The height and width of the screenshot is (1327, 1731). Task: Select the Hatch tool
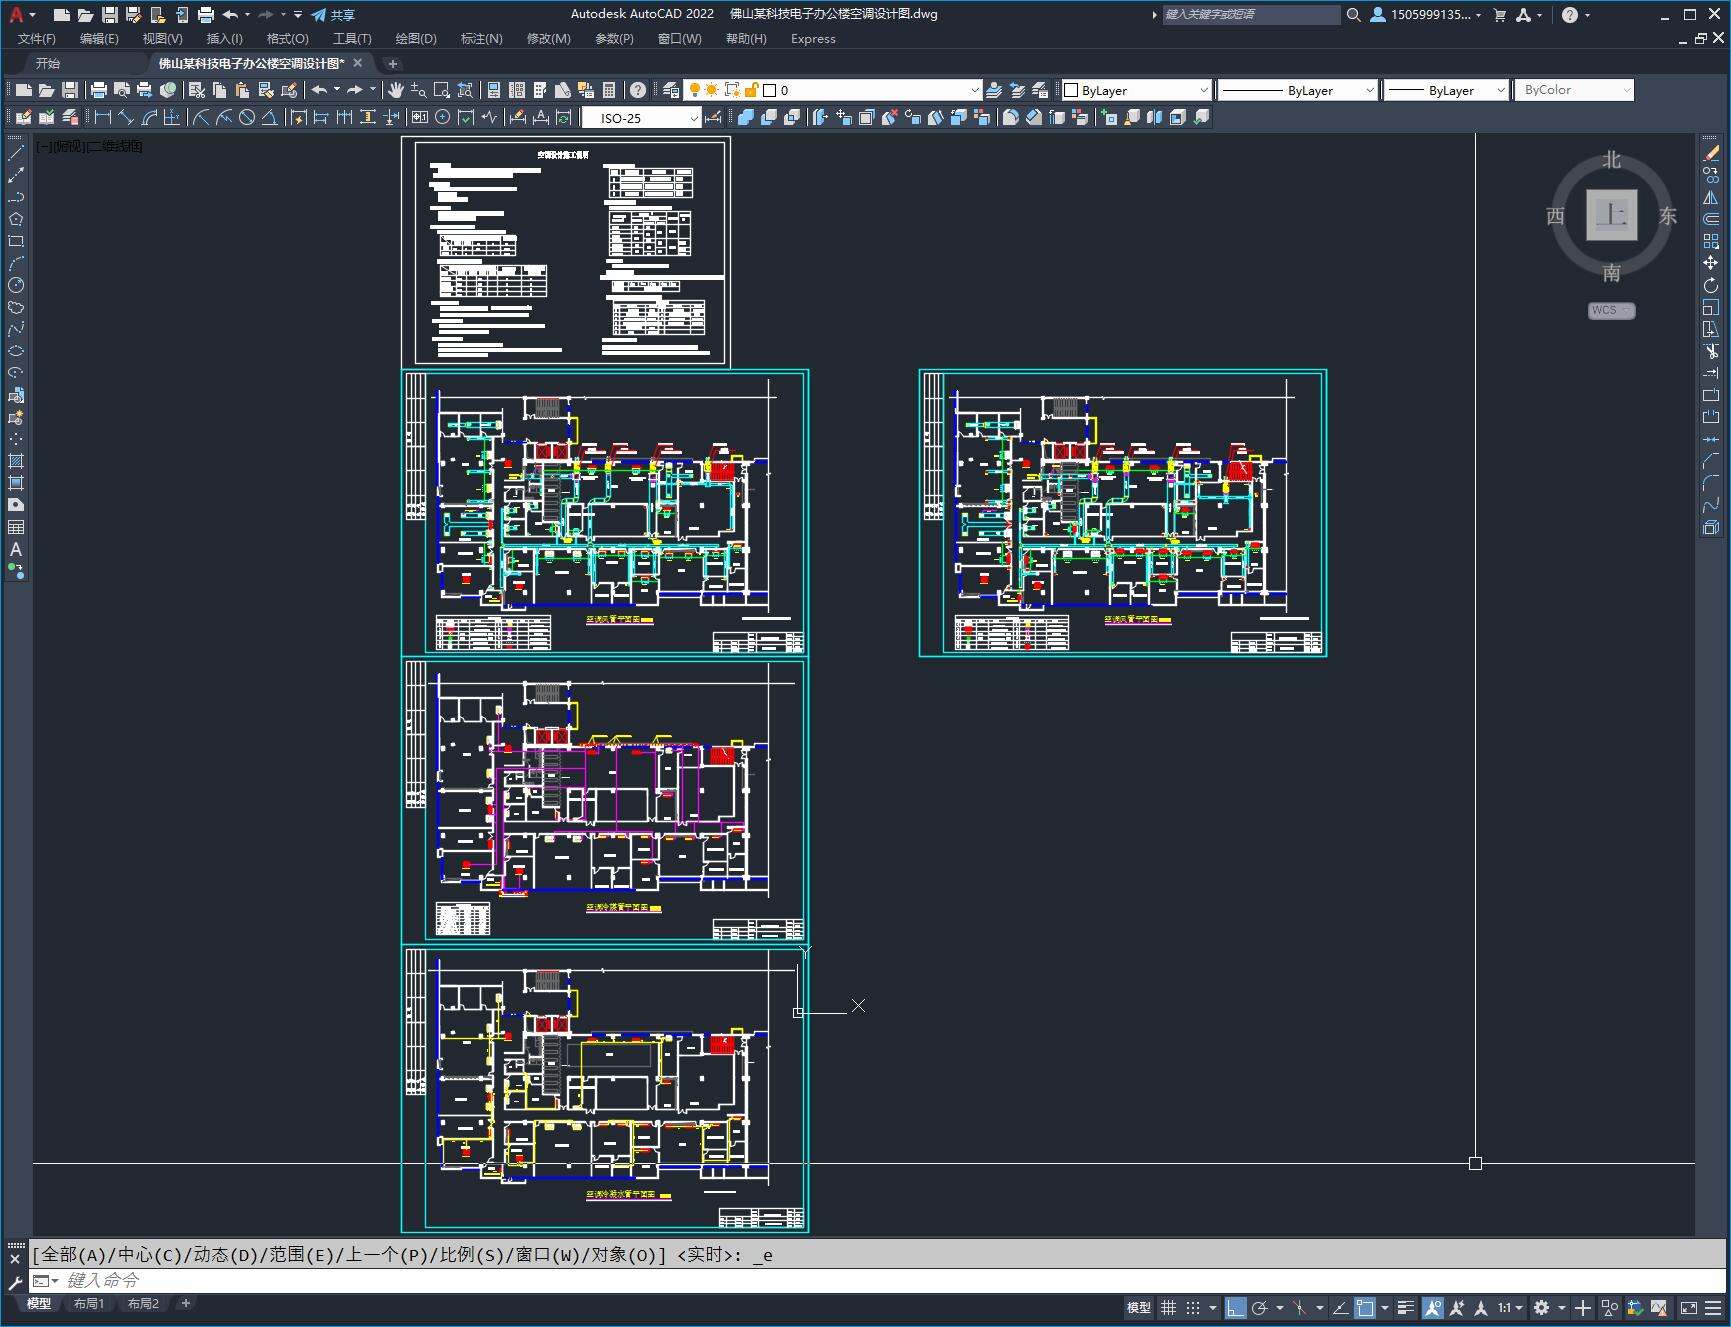(x=16, y=461)
